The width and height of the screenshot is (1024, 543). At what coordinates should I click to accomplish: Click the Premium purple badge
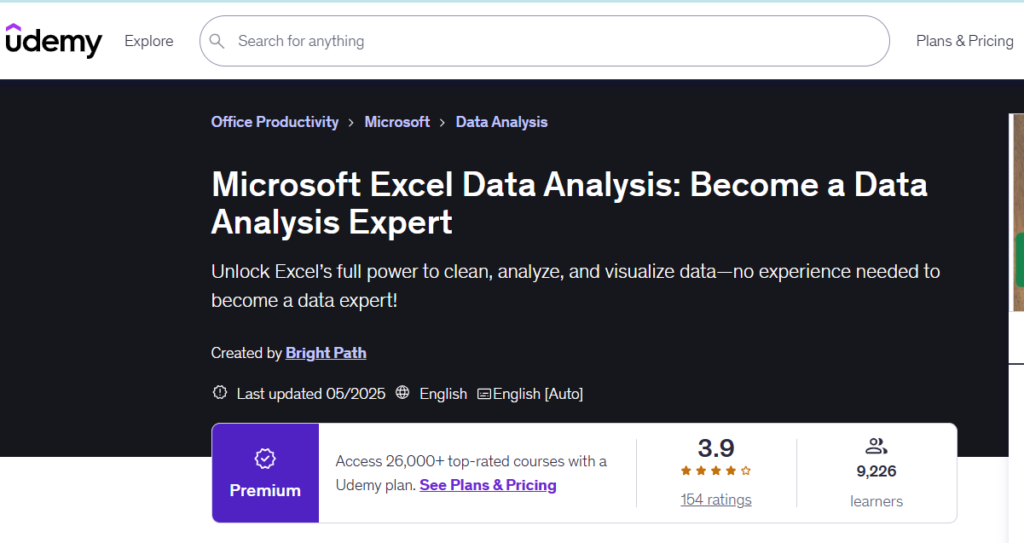tap(265, 473)
